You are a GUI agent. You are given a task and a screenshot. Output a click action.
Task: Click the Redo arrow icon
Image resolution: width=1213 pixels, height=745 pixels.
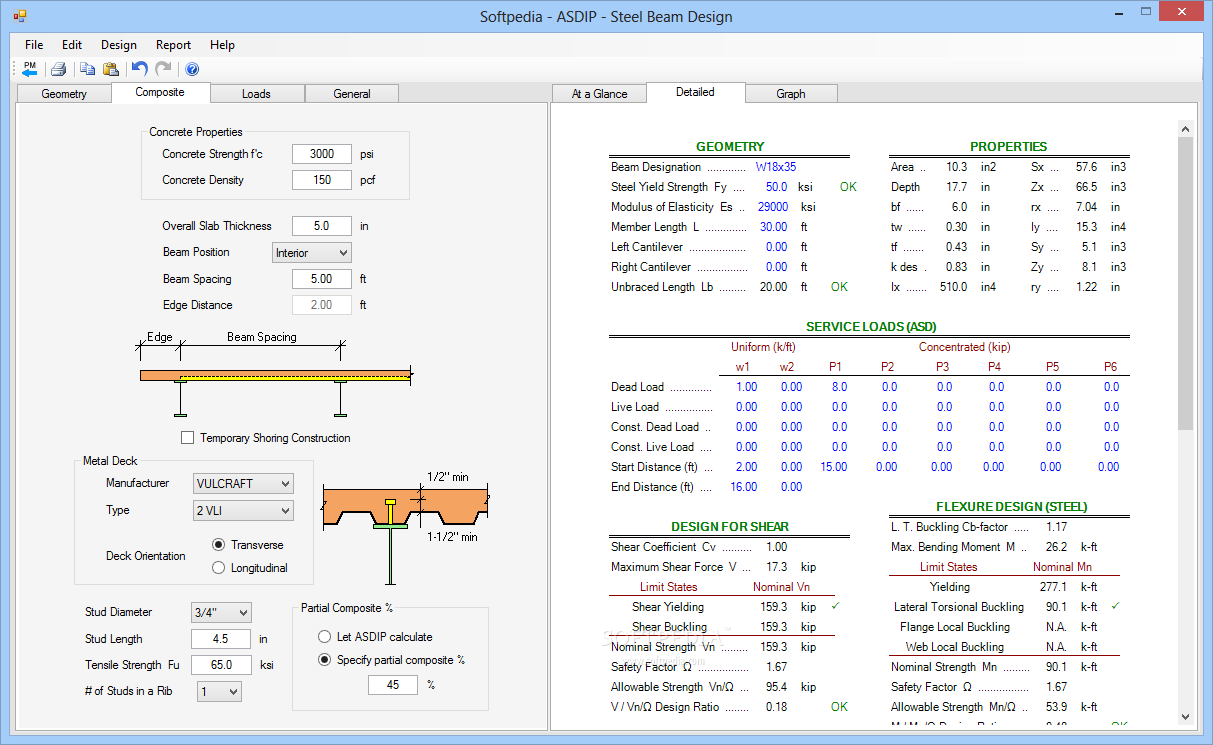click(x=163, y=69)
